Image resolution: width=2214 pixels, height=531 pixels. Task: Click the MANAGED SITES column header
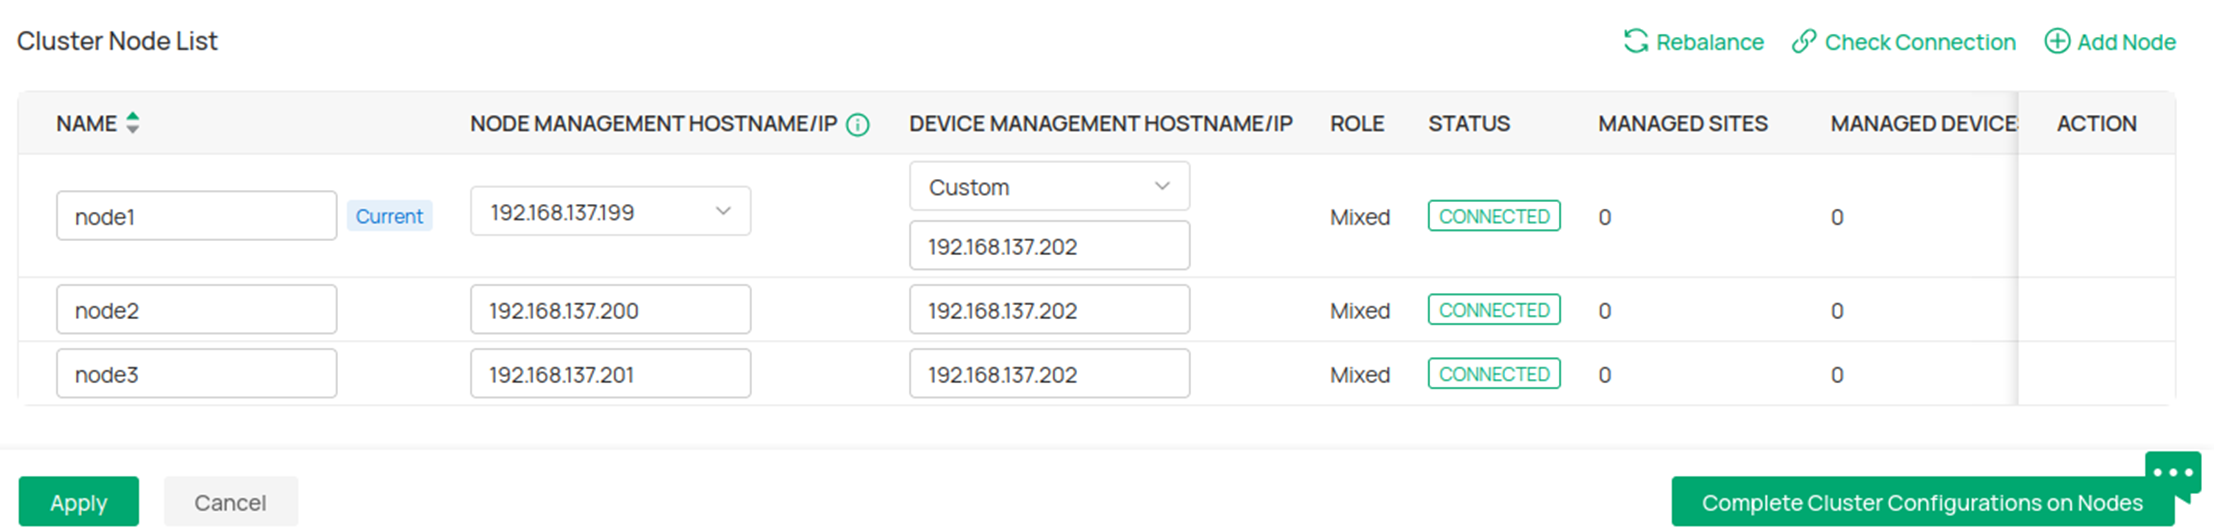[x=1683, y=124]
